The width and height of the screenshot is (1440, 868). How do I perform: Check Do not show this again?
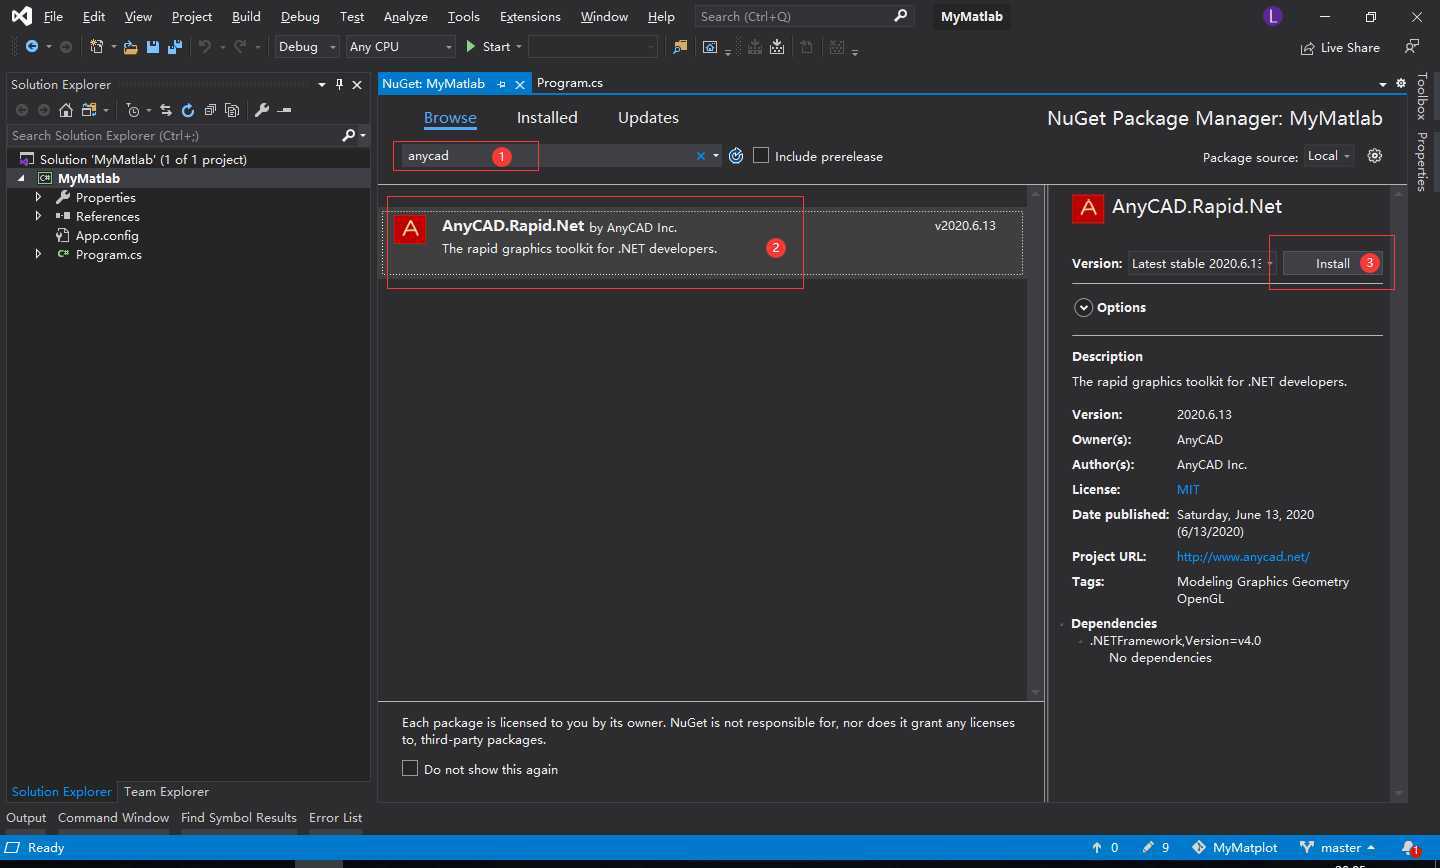pyautogui.click(x=410, y=768)
